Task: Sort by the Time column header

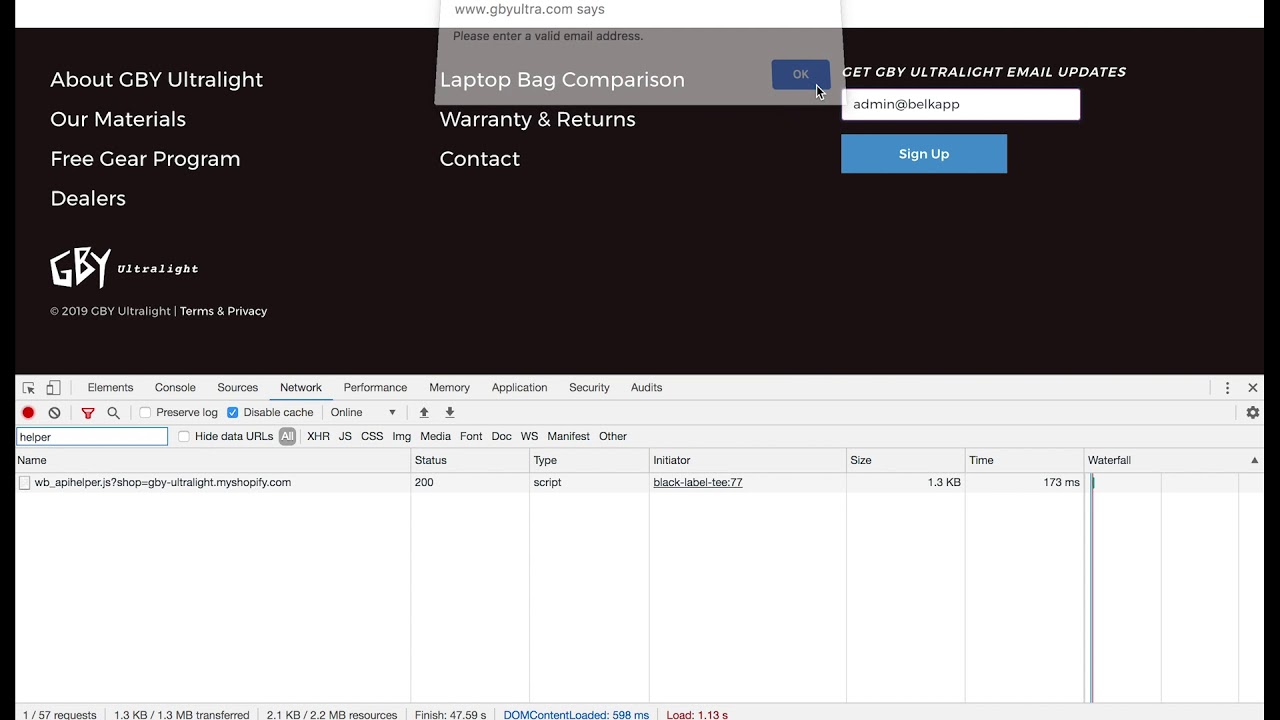Action: pyautogui.click(x=1024, y=460)
